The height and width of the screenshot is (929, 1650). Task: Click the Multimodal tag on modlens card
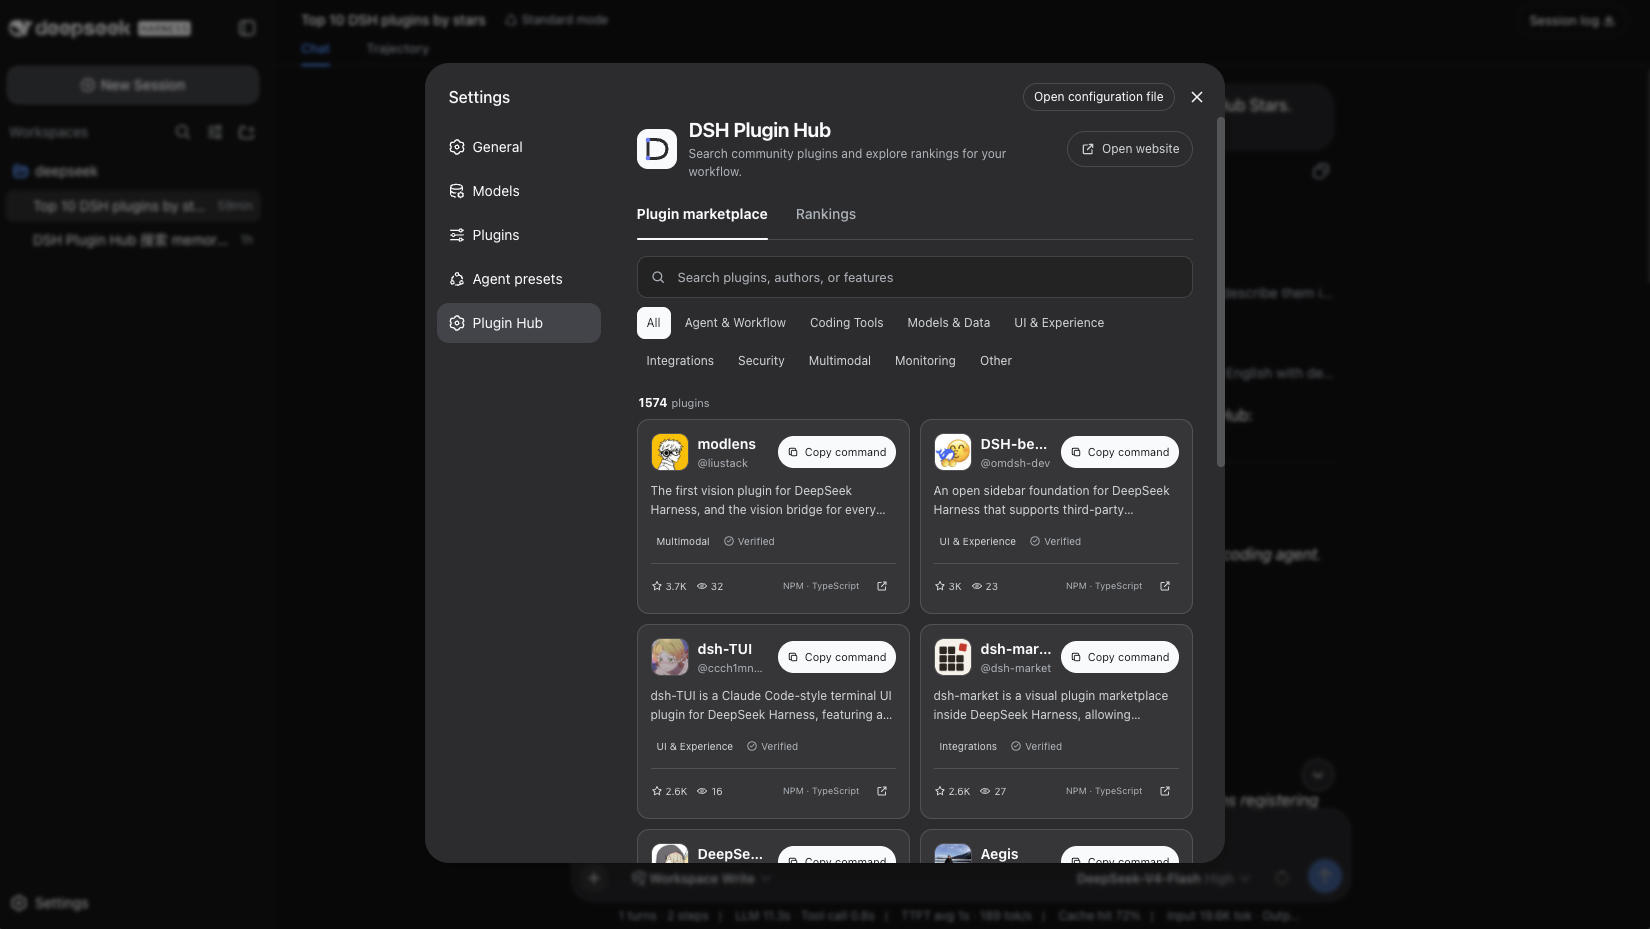click(682, 541)
